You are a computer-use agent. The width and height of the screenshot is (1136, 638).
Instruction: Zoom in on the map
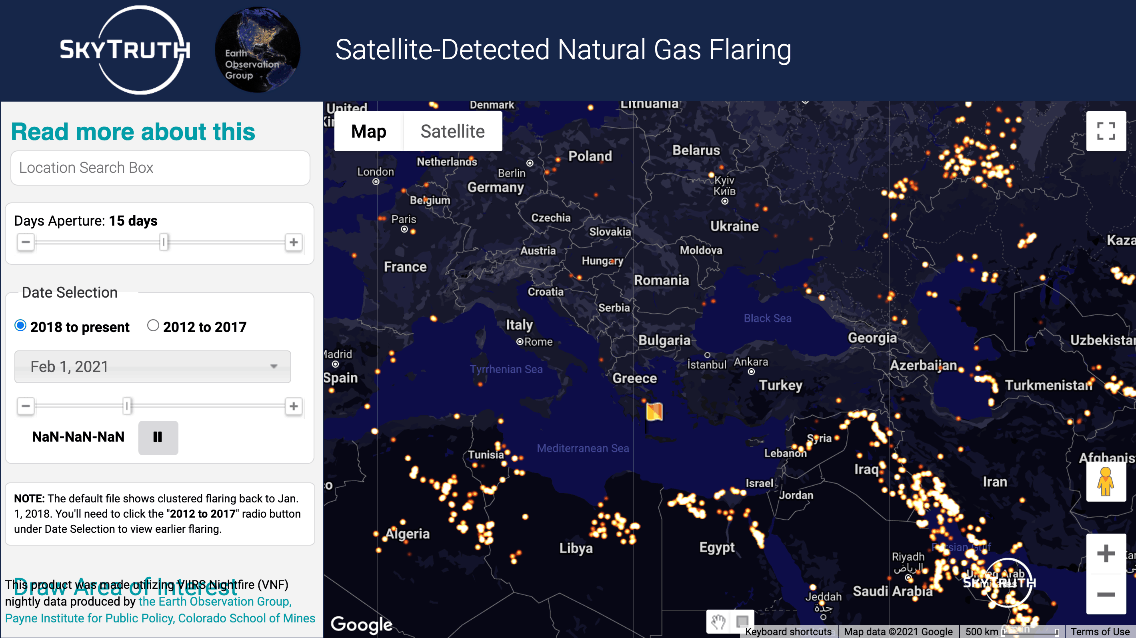coord(1106,554)
